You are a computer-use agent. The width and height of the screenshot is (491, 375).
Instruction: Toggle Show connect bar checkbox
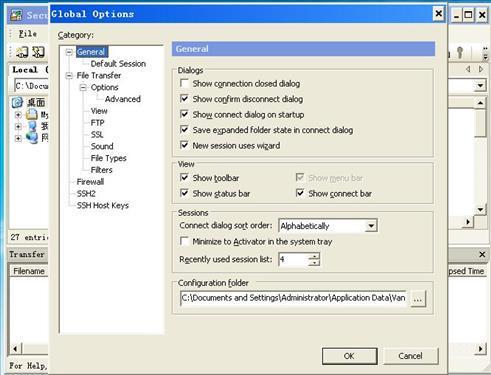tap(300, 193)
